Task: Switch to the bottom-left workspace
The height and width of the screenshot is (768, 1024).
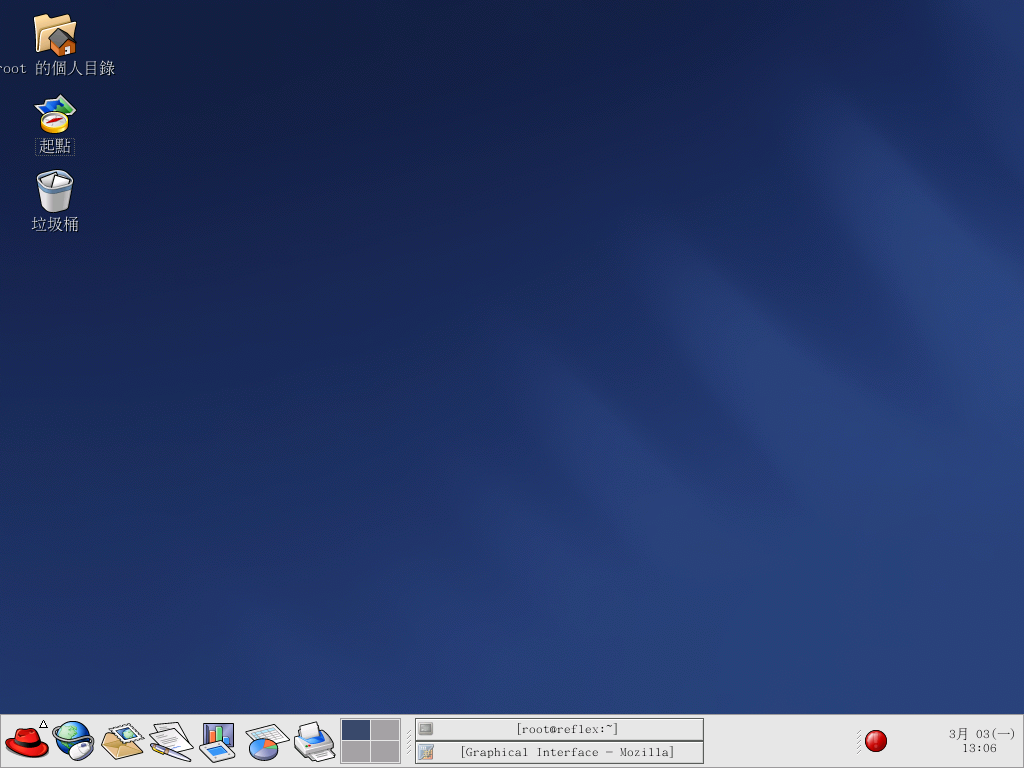Action: coord(356,752)
